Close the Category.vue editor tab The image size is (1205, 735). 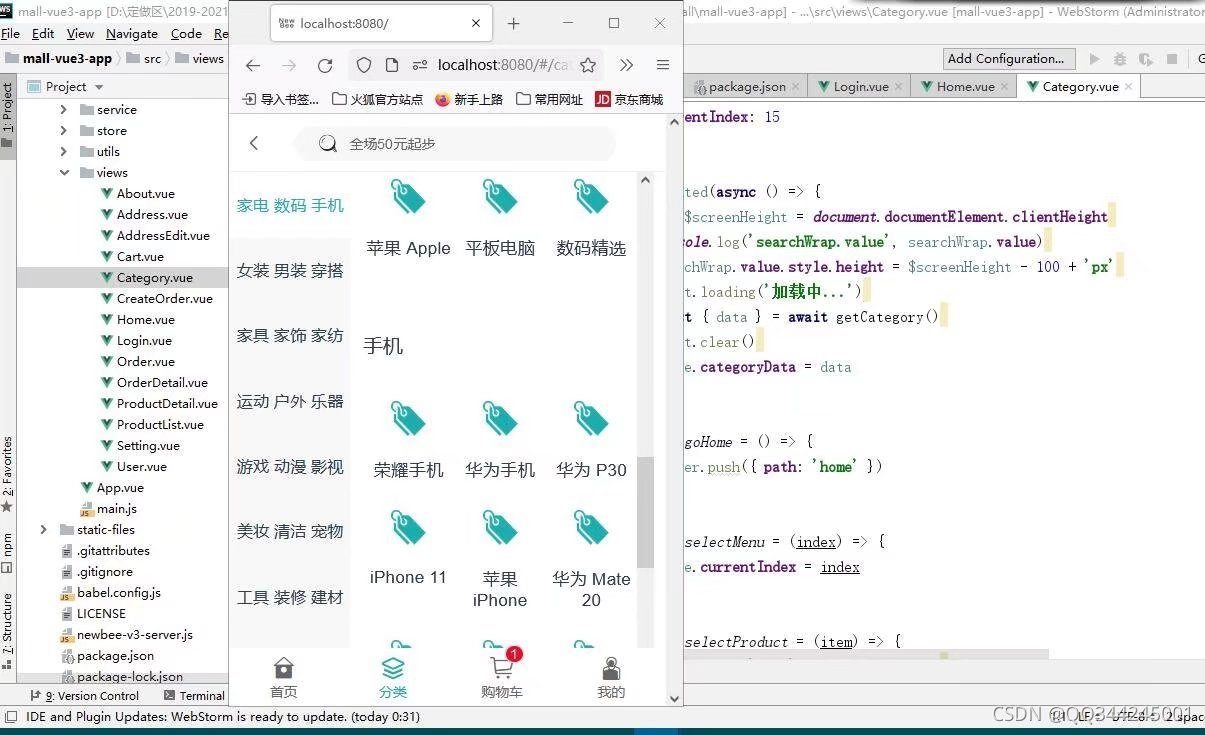coord(1128,87)
